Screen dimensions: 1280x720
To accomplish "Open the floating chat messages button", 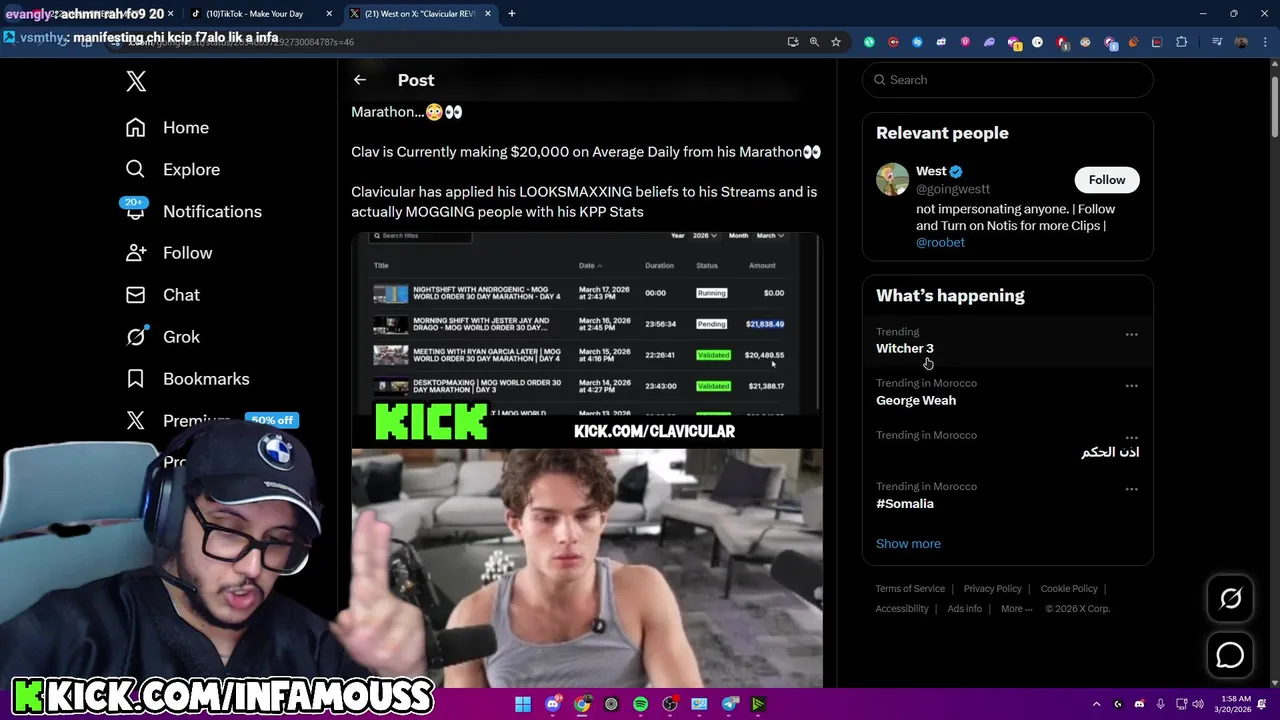I will point(1230,655).
